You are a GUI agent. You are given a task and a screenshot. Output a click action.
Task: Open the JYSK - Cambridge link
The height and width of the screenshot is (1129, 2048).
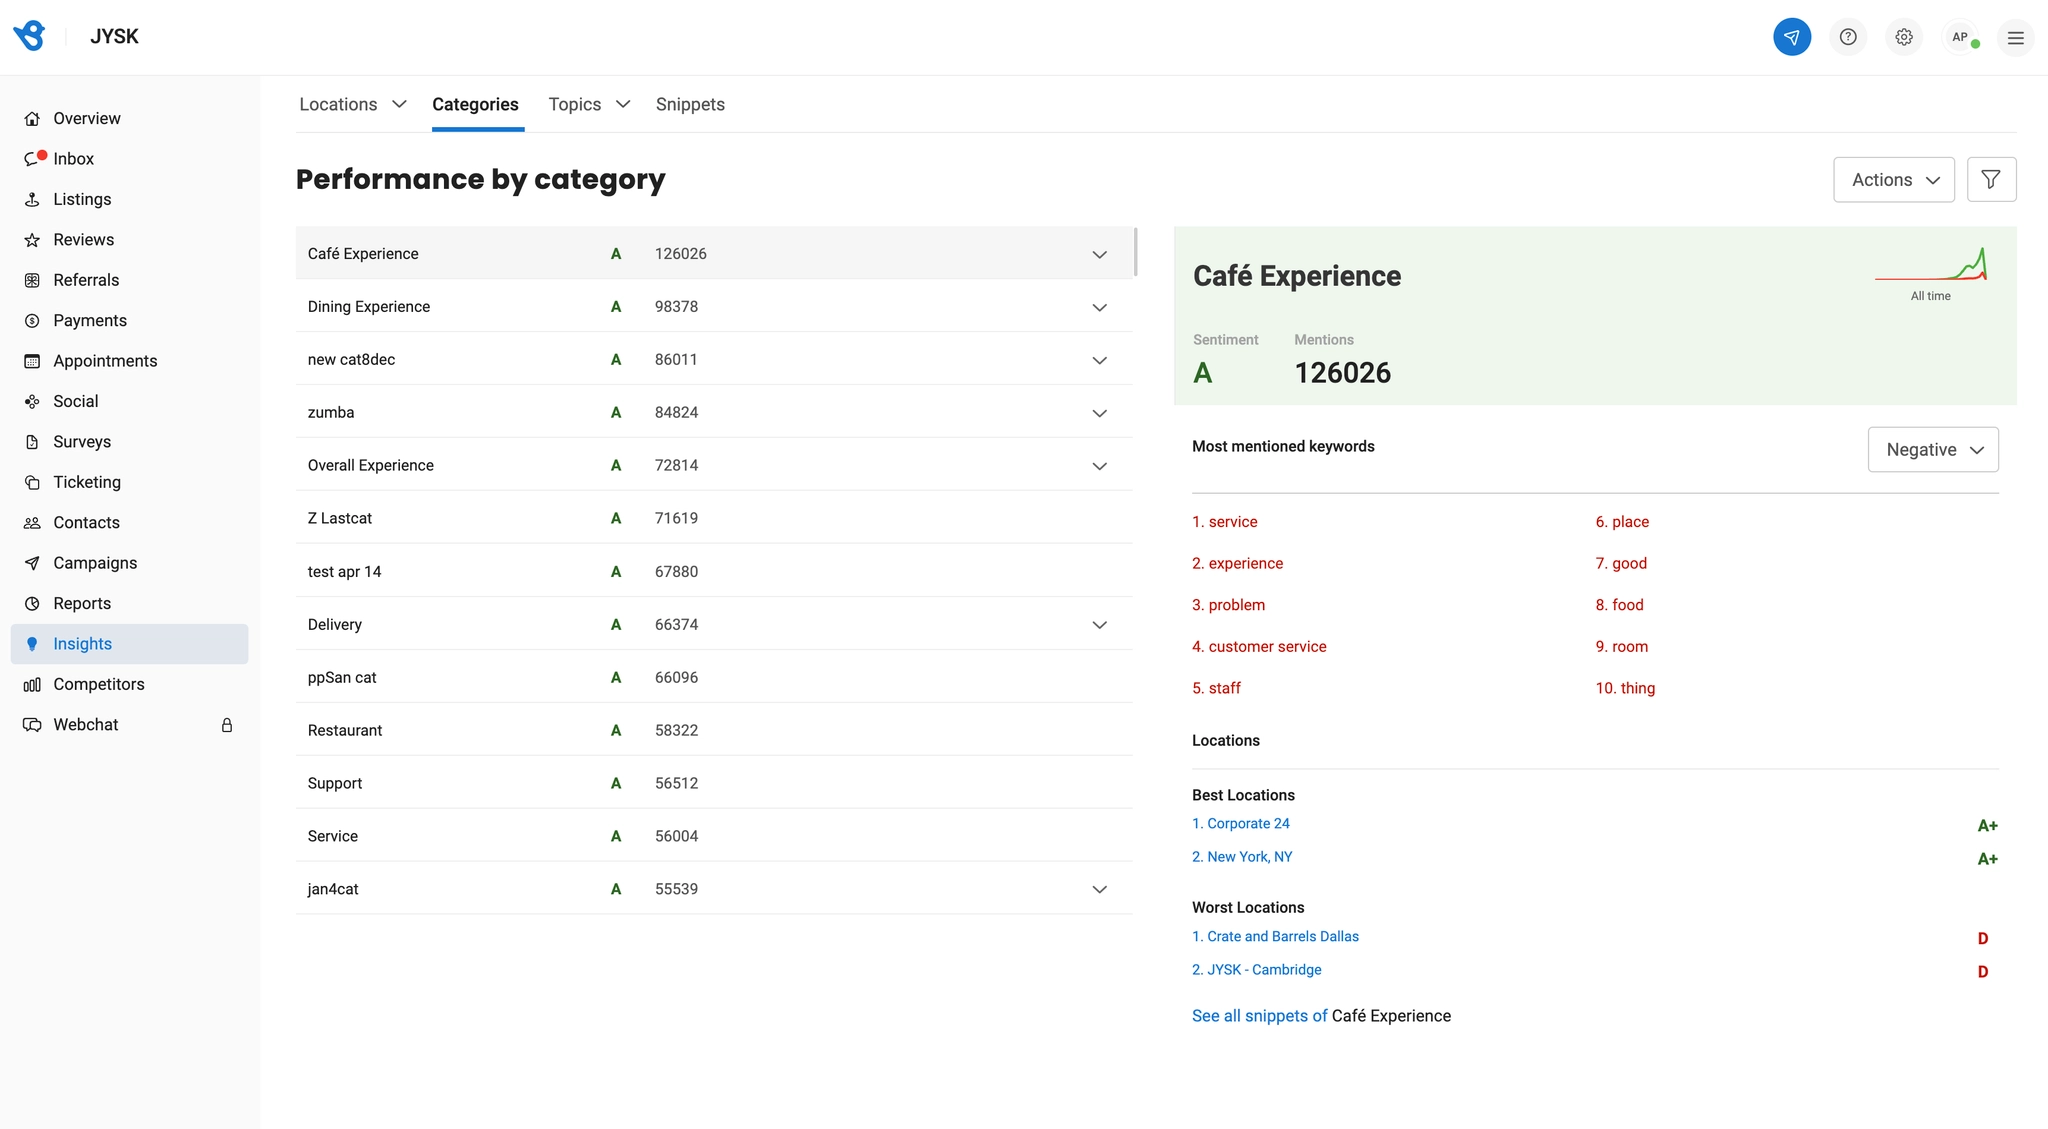(1257, 970)
